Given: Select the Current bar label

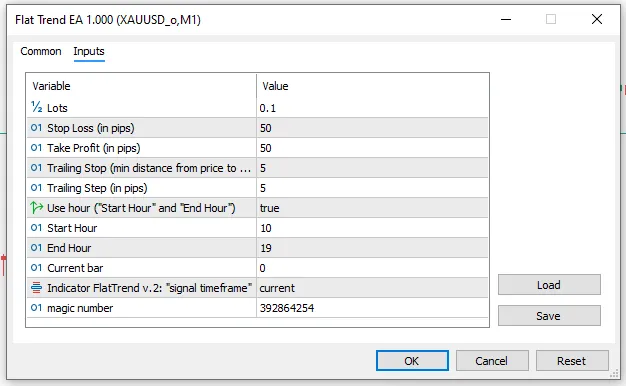Looking at the screenshot, I should pos(75,267).
